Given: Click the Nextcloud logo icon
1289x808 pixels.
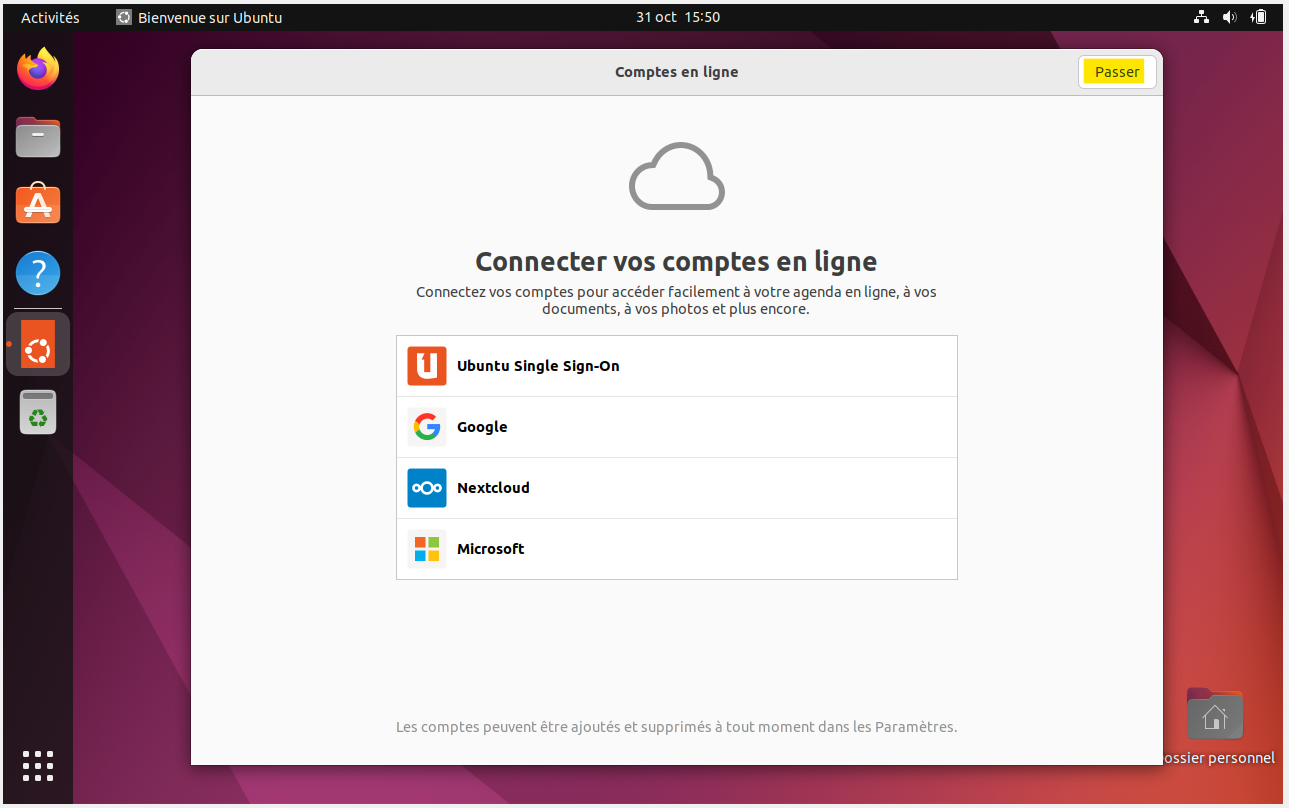Looking at the screenshot, I should click(427, 488).
